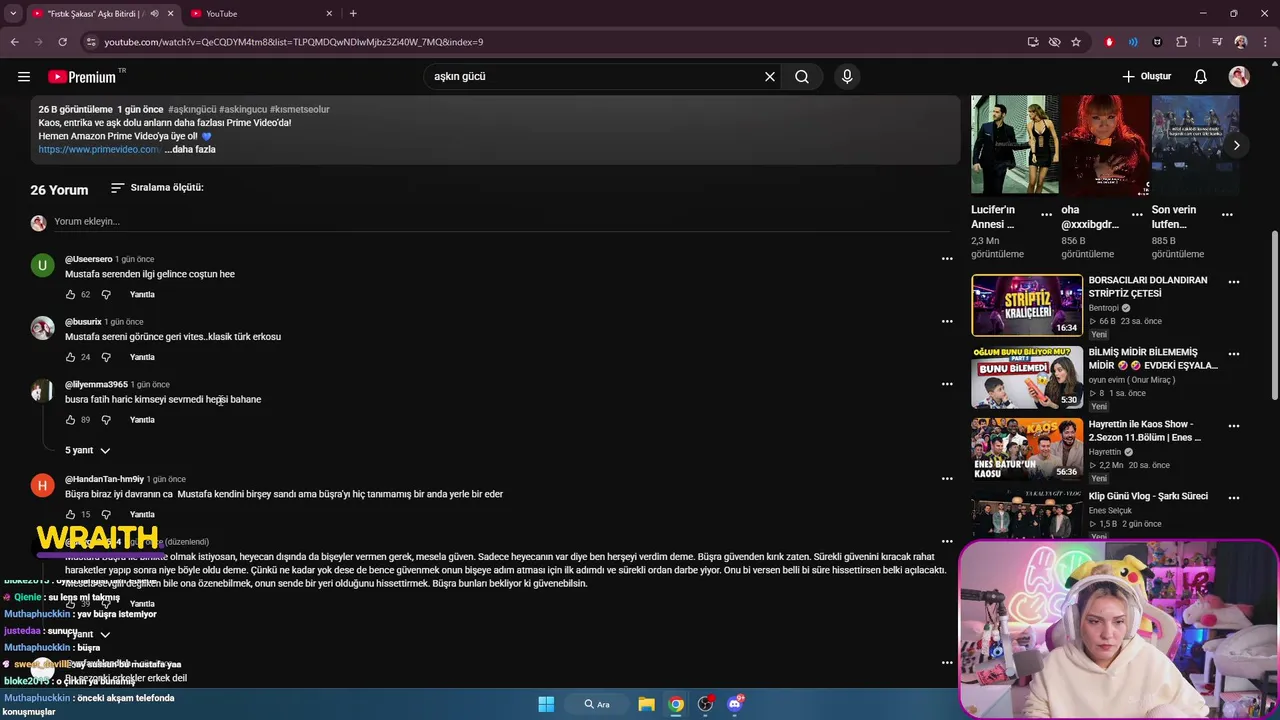Open the Windows Start button
The width and height of the screenshot is (1280, 720).
[546, 704]
